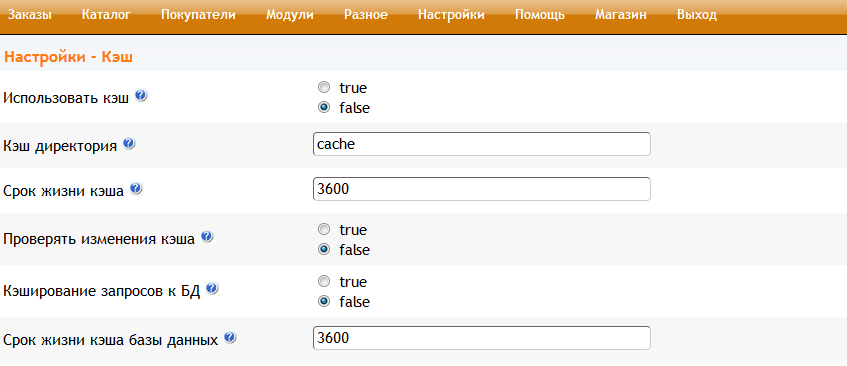Viewport: 847px width, 366px height.
Task: Open the Заказы menu
Action: tap(30, 15)
